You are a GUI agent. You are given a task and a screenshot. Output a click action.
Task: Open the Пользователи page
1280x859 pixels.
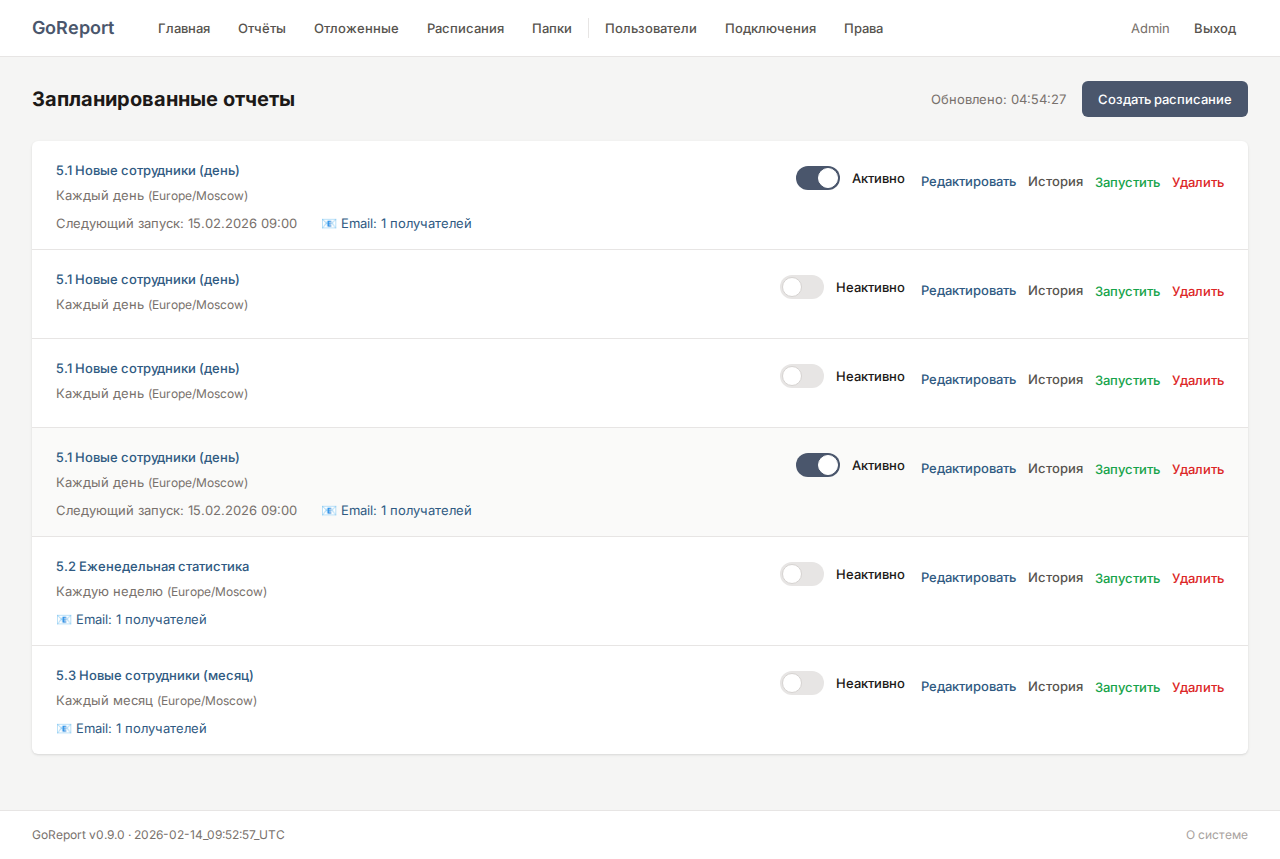[650, 29]
